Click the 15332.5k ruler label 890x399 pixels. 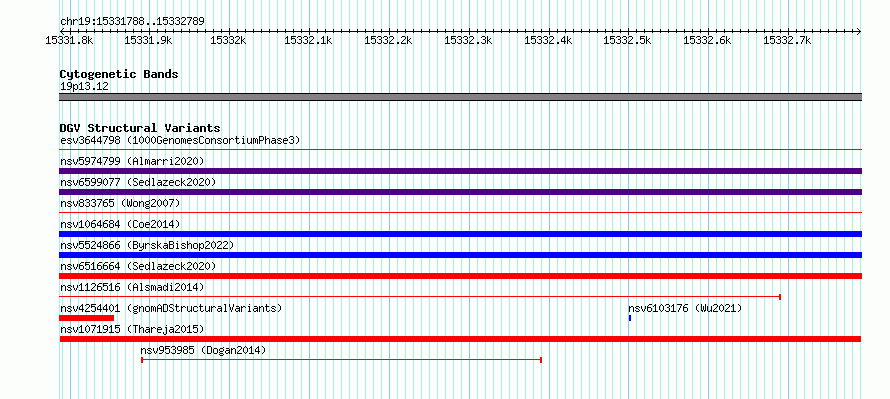click(x=628, y=40)
